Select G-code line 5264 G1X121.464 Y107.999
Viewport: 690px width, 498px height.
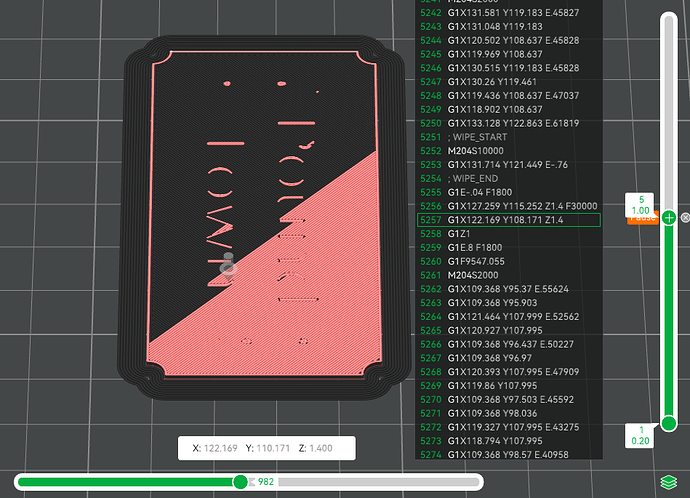click(509, 317)
